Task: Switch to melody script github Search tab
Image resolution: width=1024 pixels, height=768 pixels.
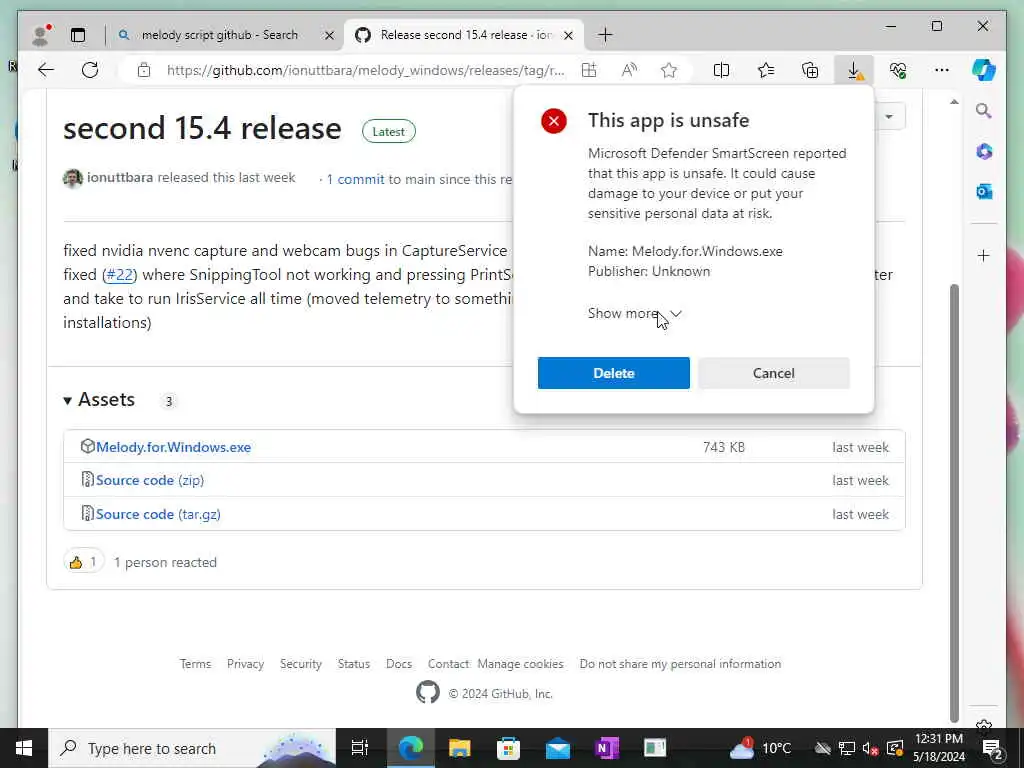Action: (219, 35)
